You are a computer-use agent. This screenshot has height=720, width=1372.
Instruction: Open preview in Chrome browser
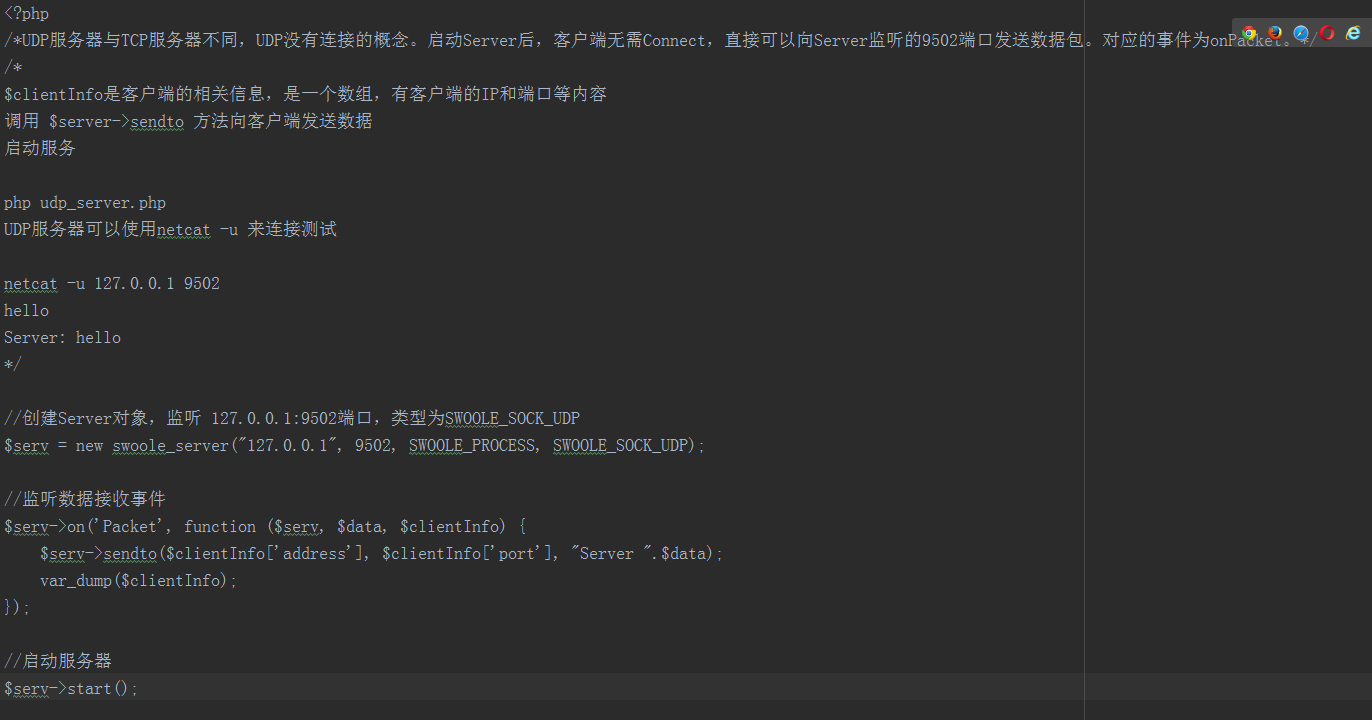coord(1249,33)
